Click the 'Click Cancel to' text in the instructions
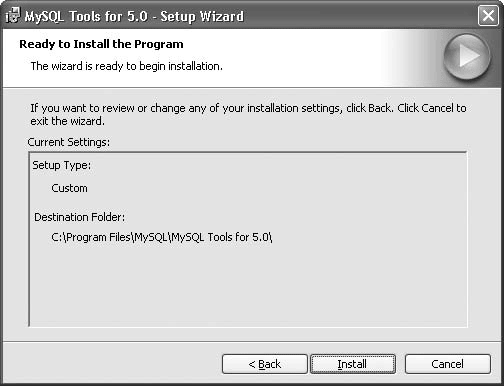Viewport: 504px width, 386px height. (432, 108)
